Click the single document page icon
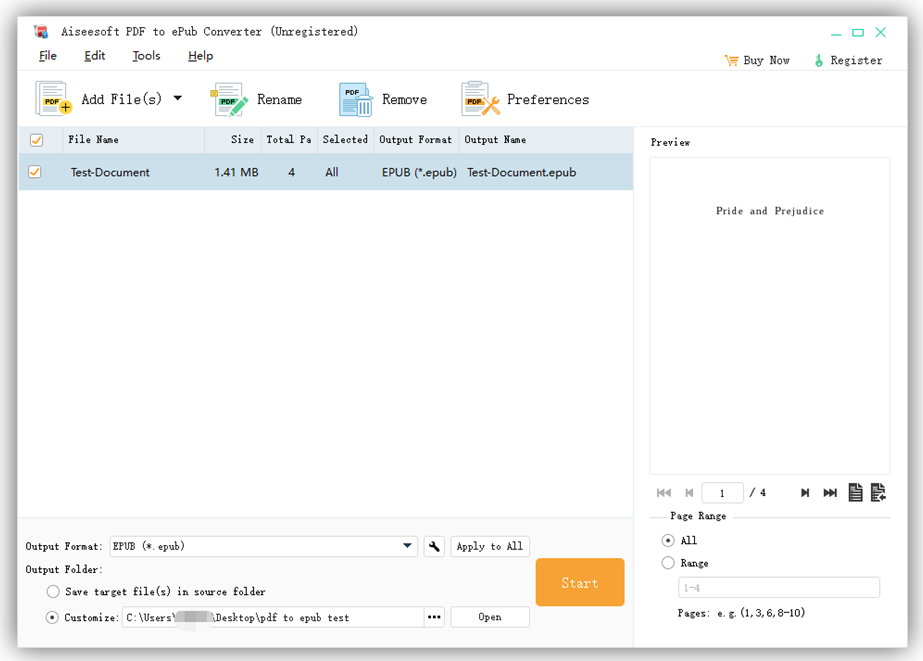 855,492
